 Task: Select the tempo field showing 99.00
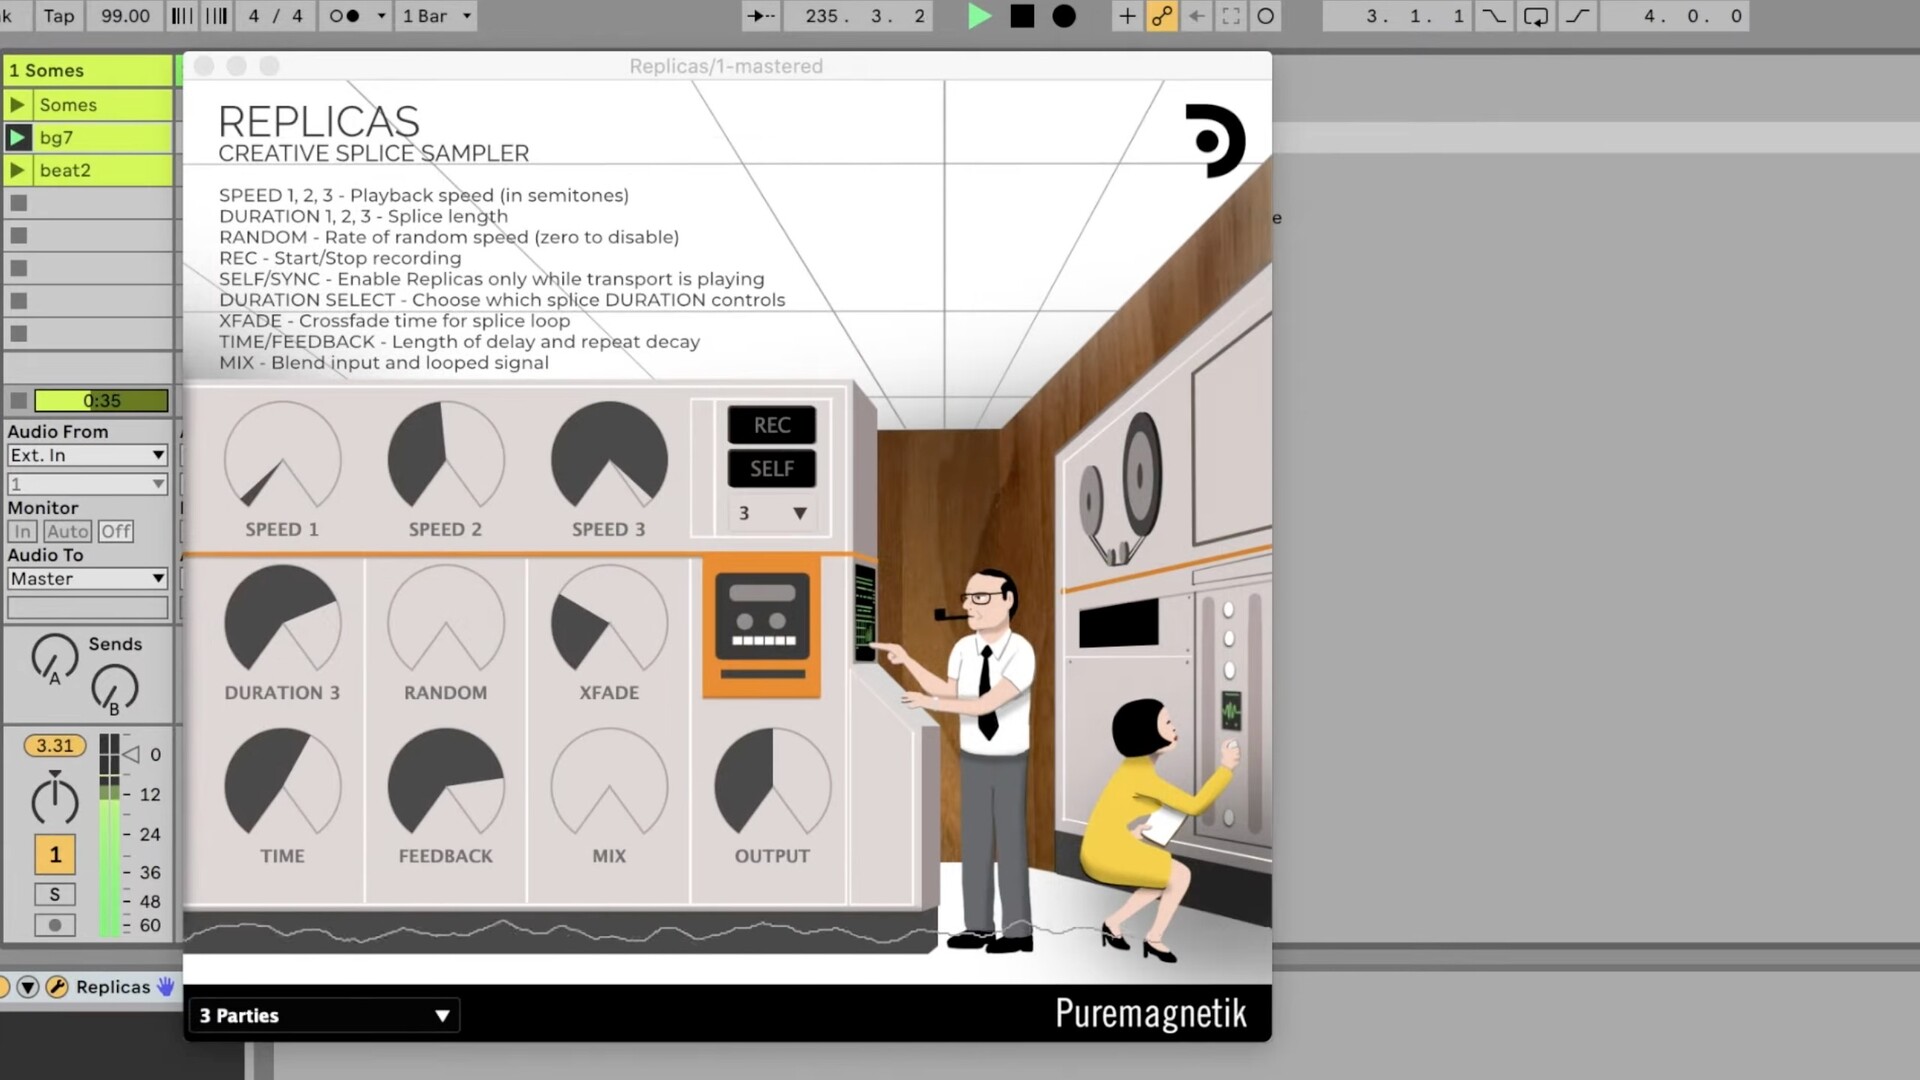click(125, 16)
